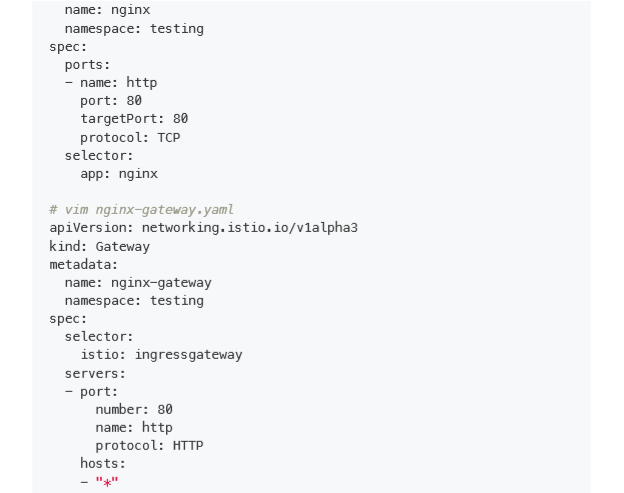
Task: Click the first 'namespace: testing' line
Action: pyautogui.click(x=134, y=29)
